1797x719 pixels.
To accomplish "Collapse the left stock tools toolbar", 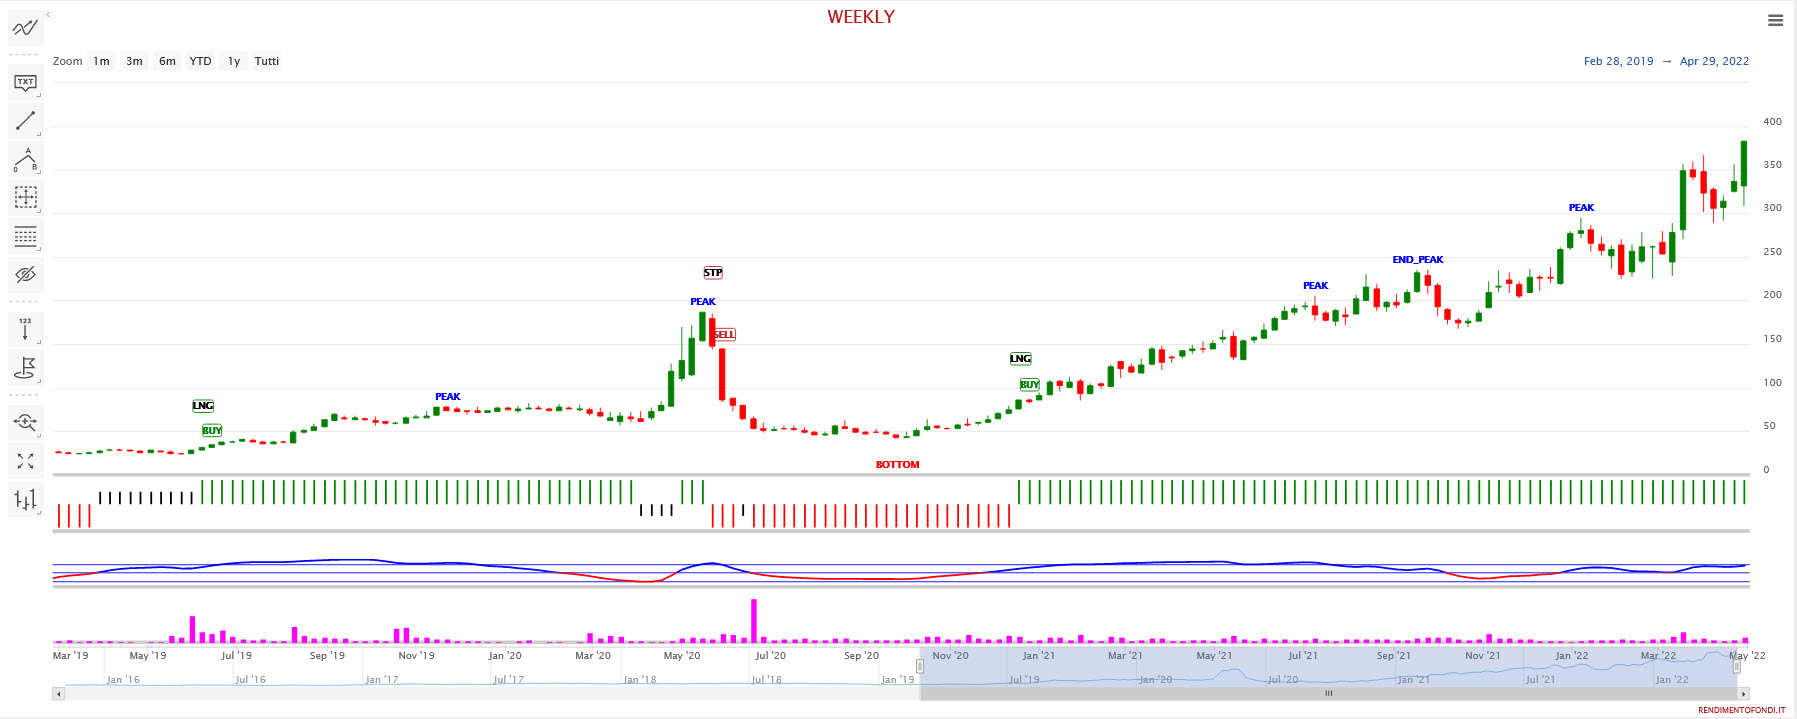I will coord(48,14).
